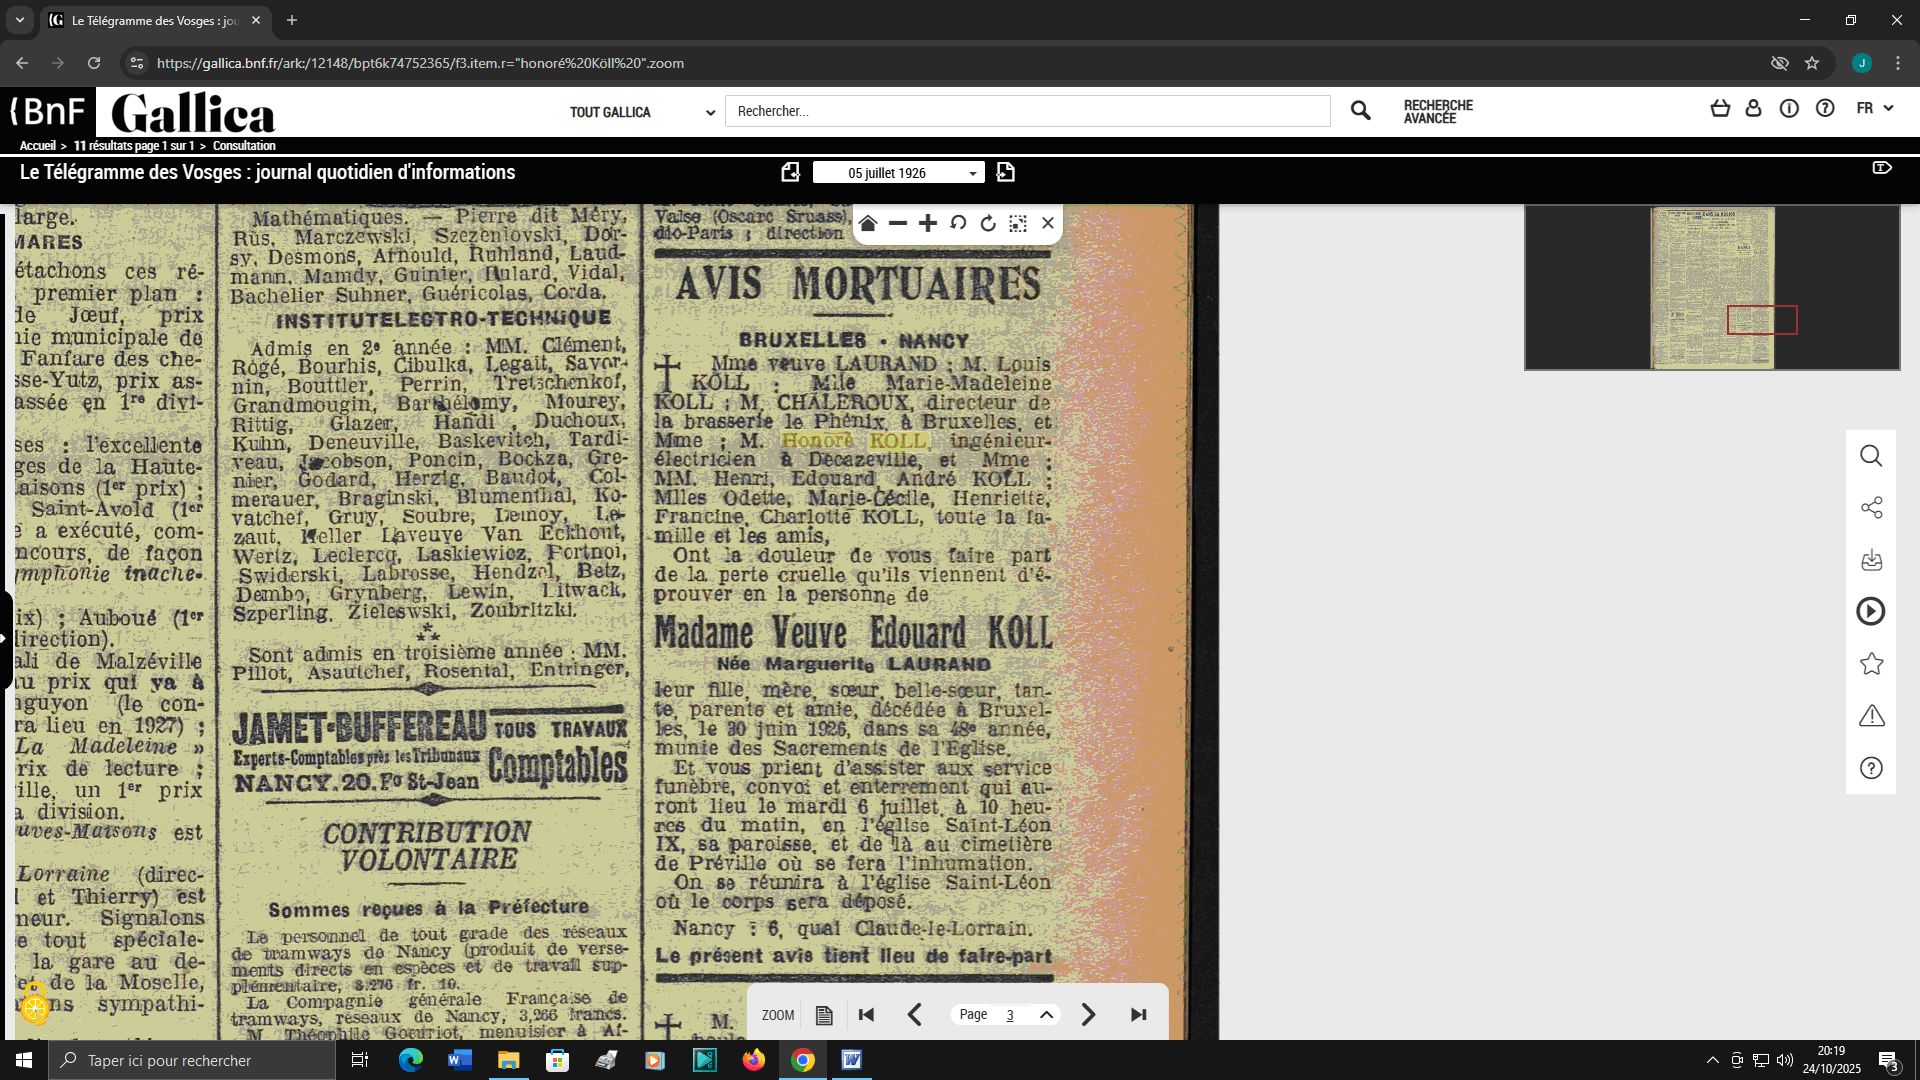Activate the zone selection tool icon
Viewport: 1920px width, 1080px height.
(x=1018, y=223)
